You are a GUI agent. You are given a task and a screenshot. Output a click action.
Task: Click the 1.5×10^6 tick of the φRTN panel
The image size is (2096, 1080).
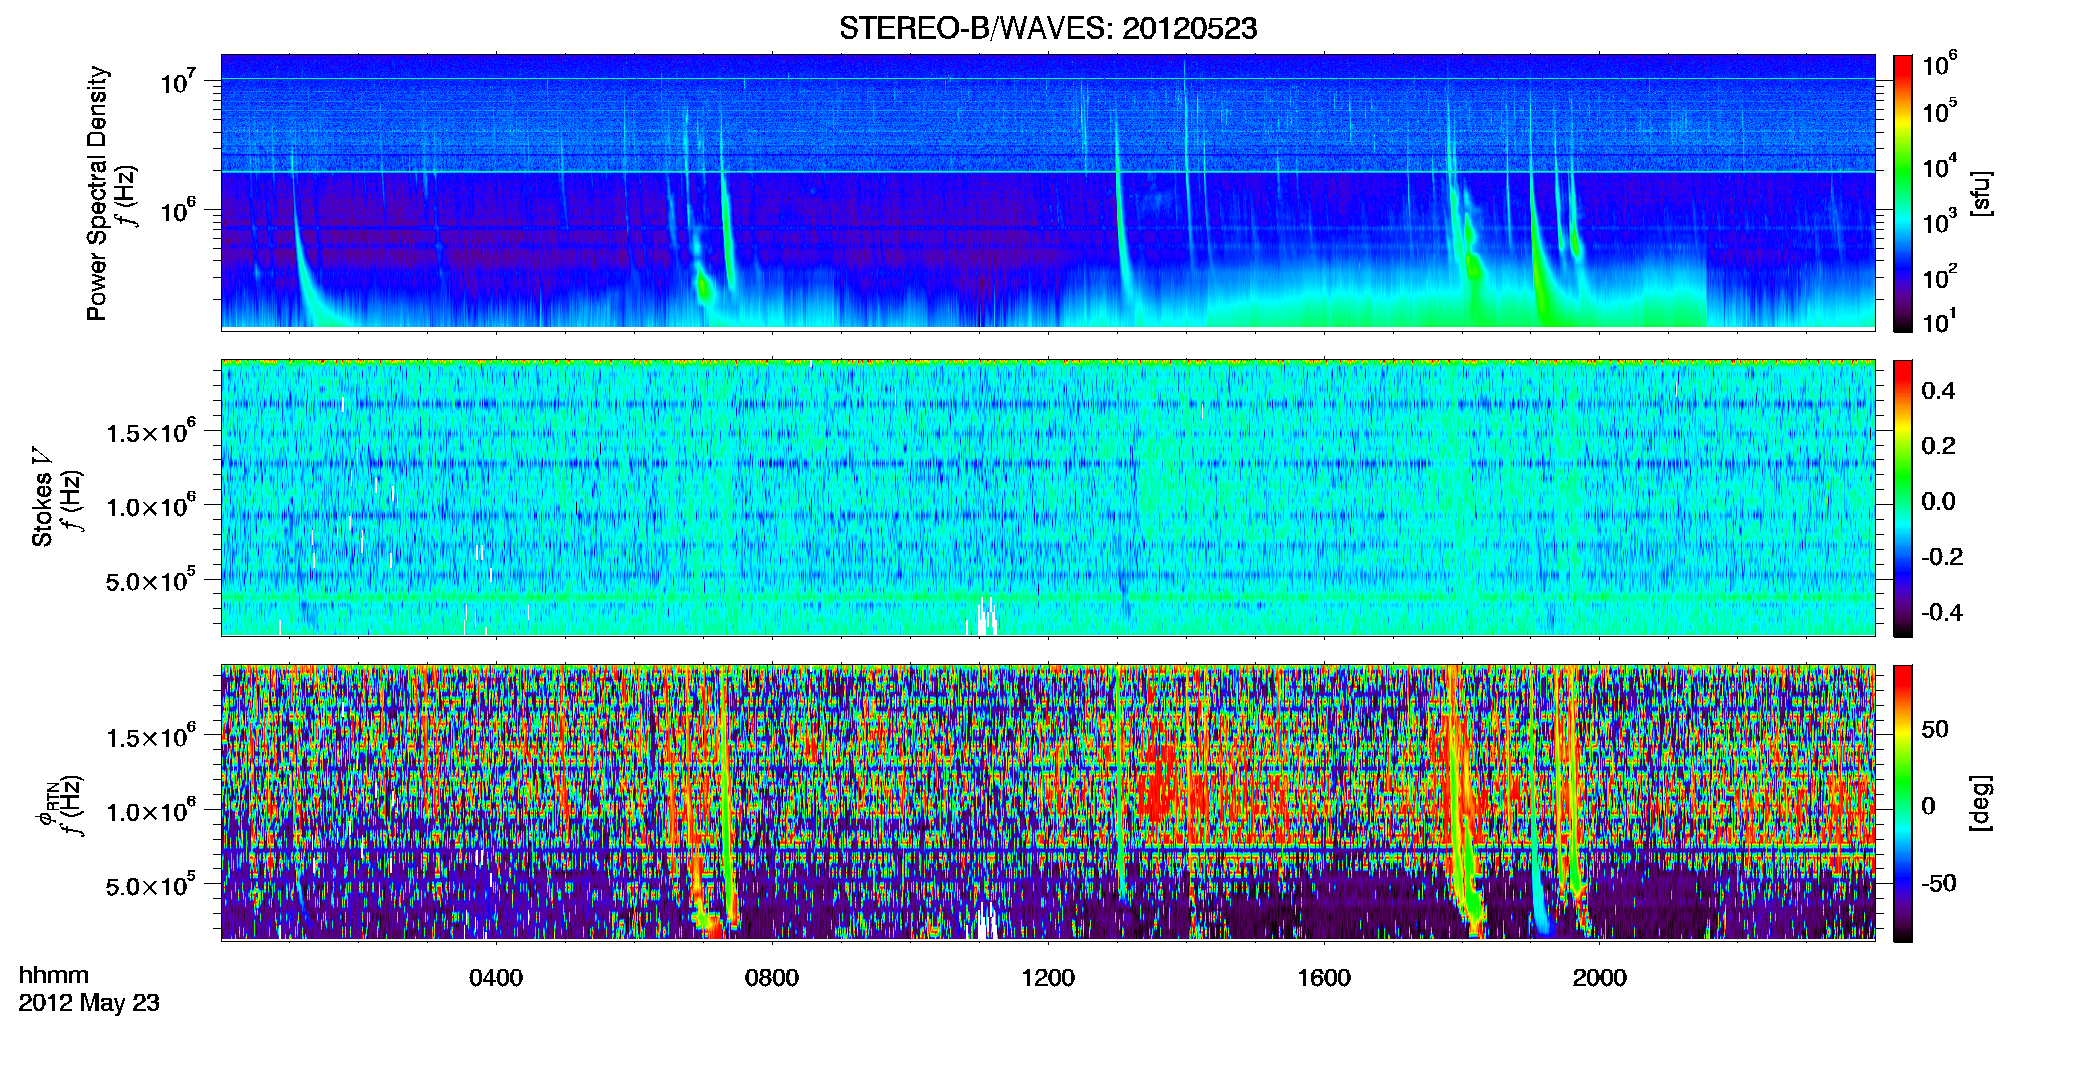[x=151, y=737]
